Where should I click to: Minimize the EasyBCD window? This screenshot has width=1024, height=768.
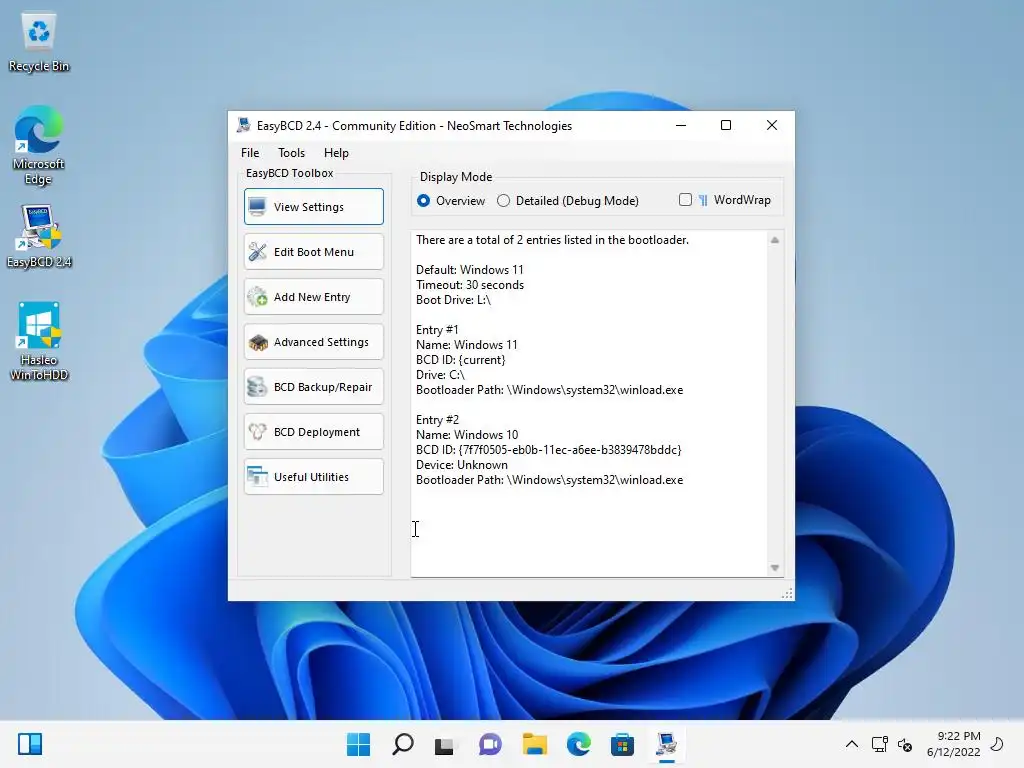tap(681, 125)
